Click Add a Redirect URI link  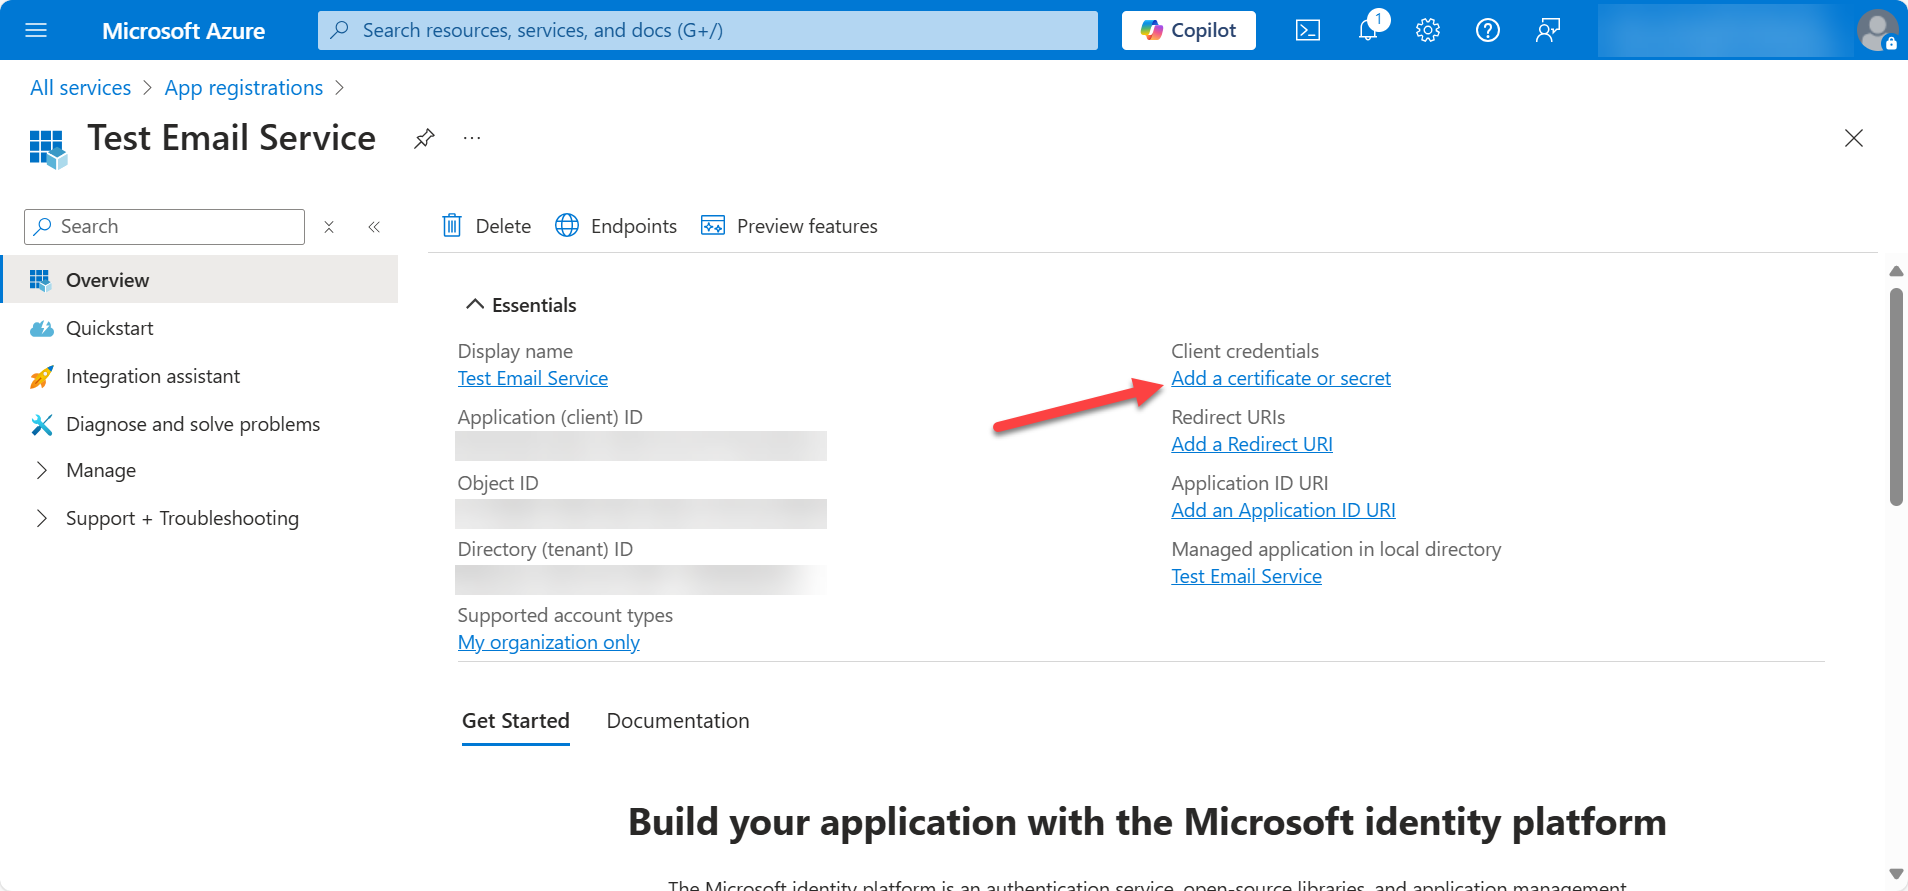coord(1252,444)
